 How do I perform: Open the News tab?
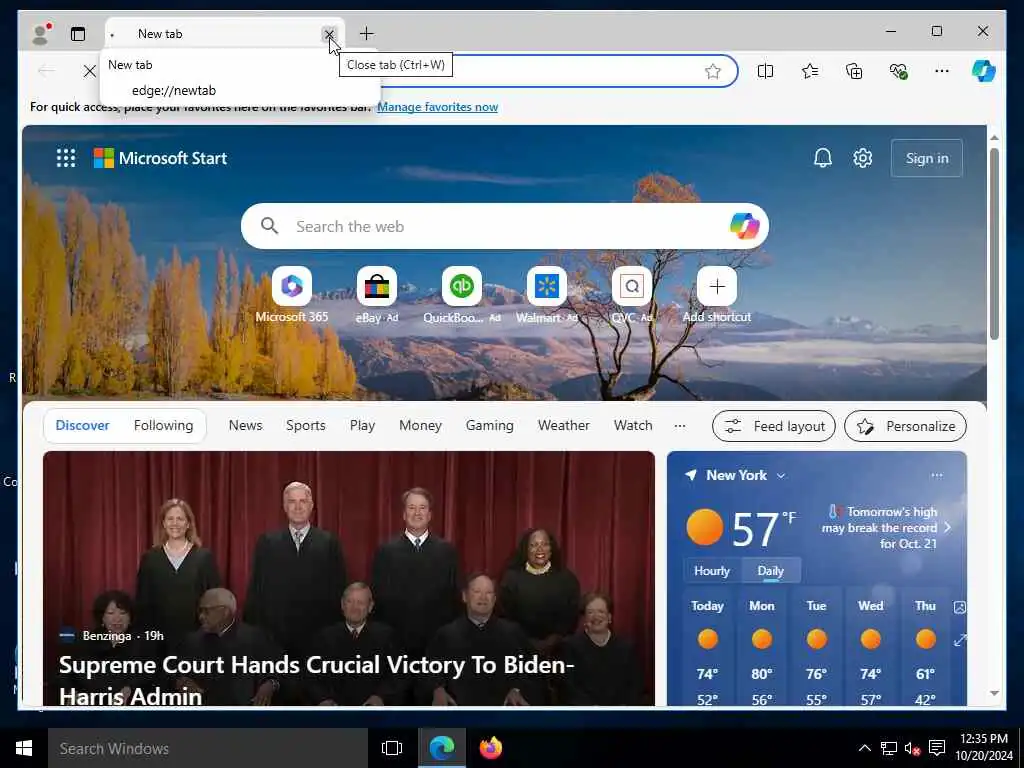click(x=245, y=426)
